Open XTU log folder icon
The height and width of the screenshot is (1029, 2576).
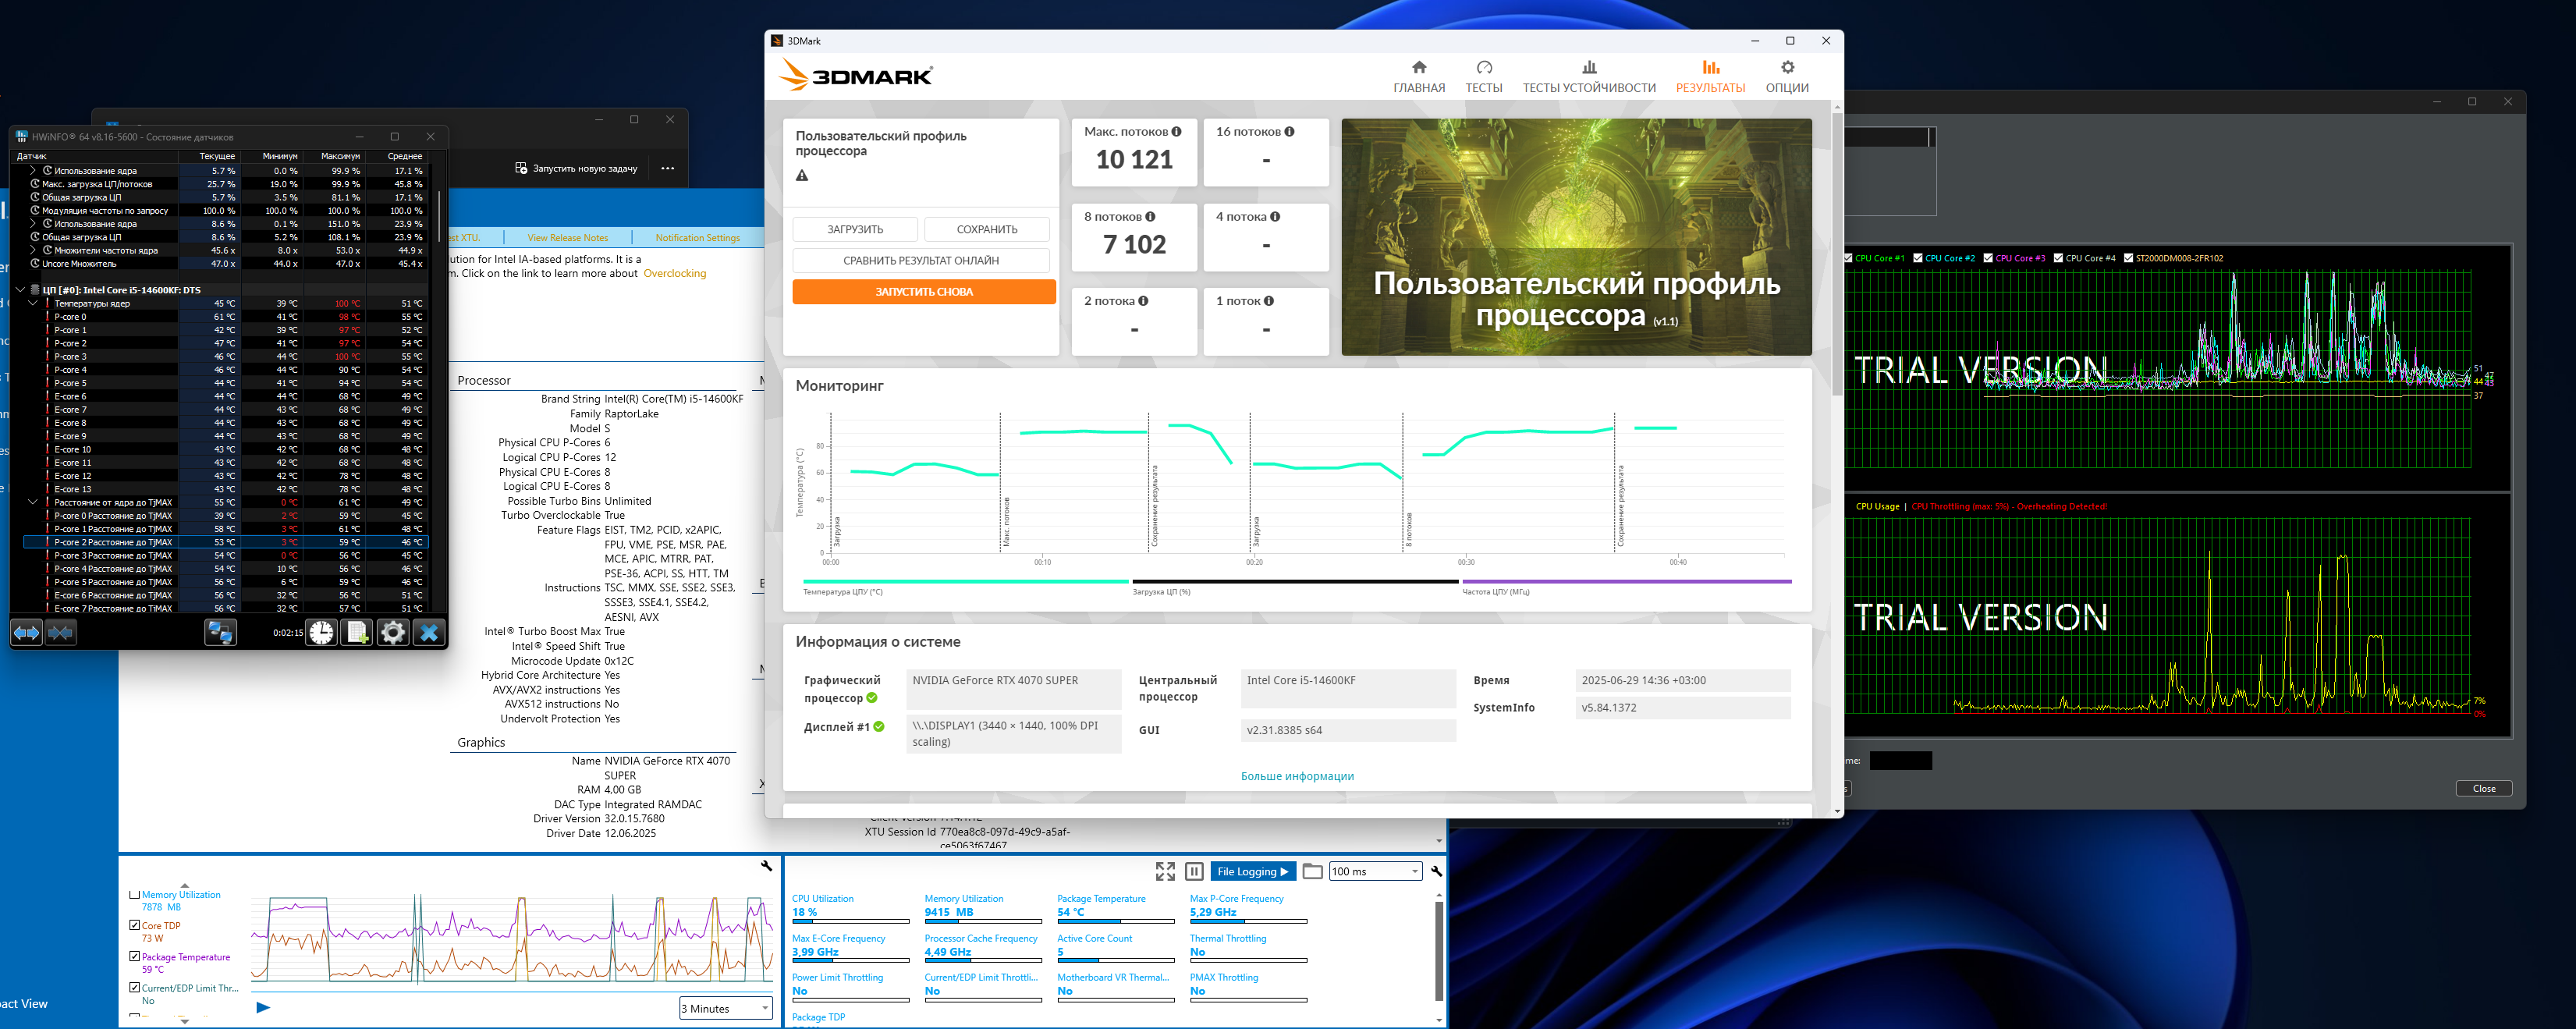click(1313, 871)
